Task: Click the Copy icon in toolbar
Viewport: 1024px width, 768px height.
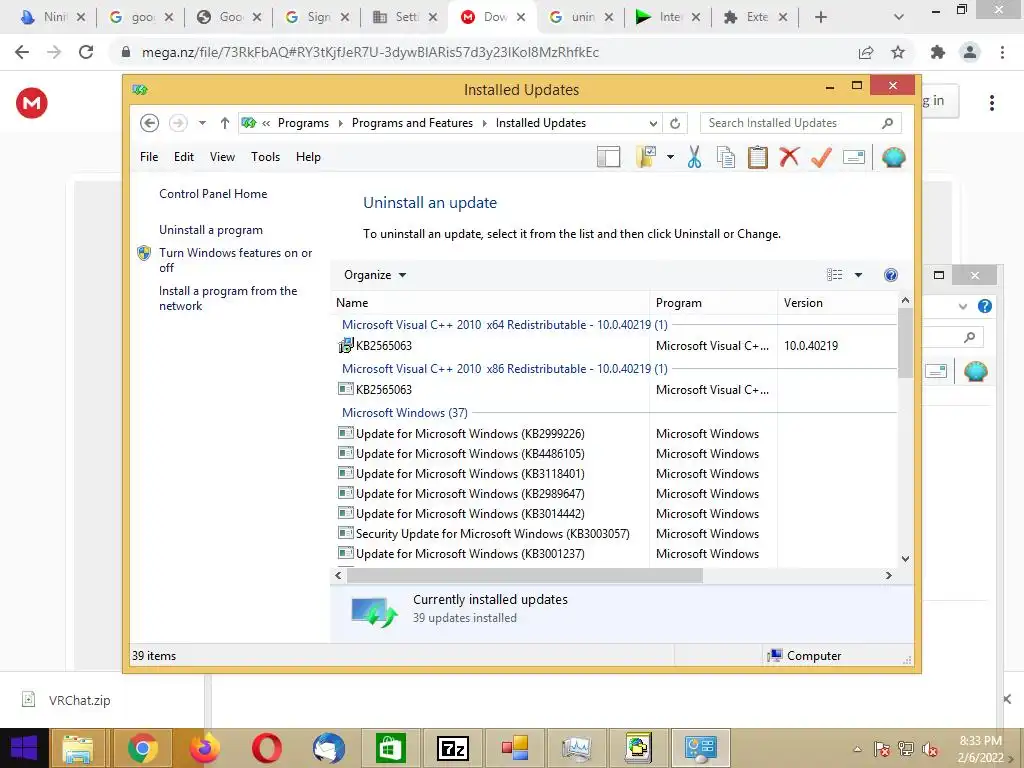Action: click(x=726, y=157)
